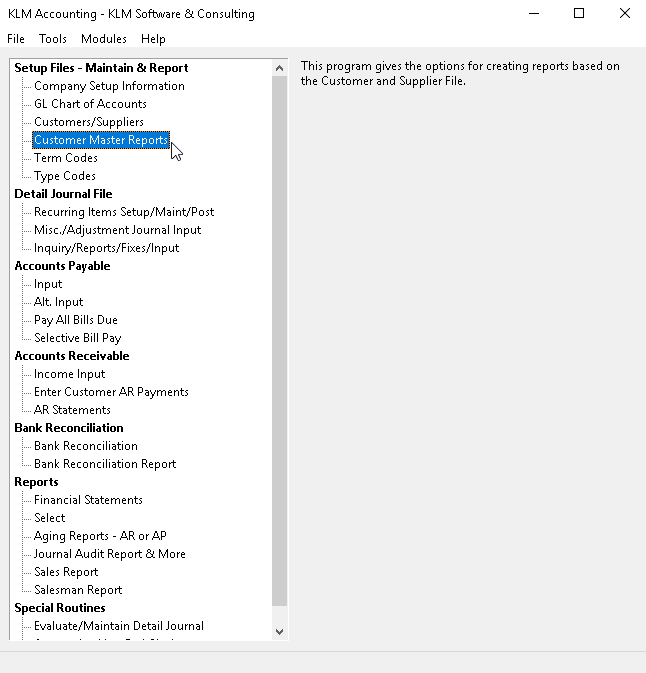Select Company Setup Information
The width and height of the screenshot is (646, 673).
109,86
